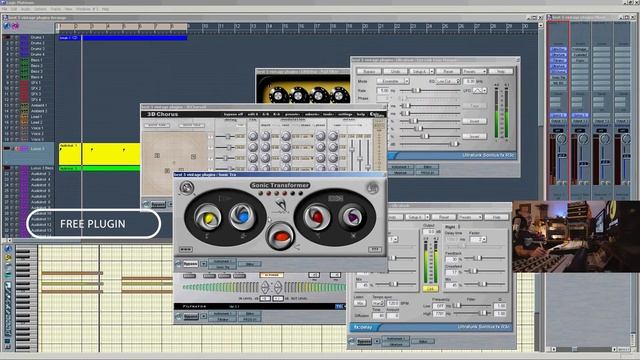Click the Reset button in the fx:delay window
This screenshot has width=640, height=360.
[x=444, y=217]
